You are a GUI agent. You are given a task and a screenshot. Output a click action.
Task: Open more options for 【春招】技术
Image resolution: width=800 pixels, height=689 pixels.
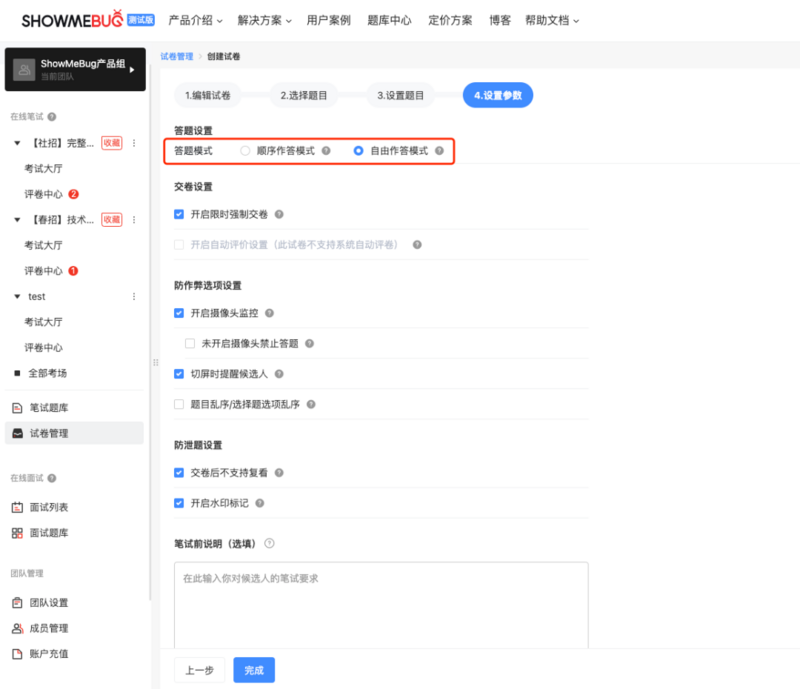(x=134, y=219)
